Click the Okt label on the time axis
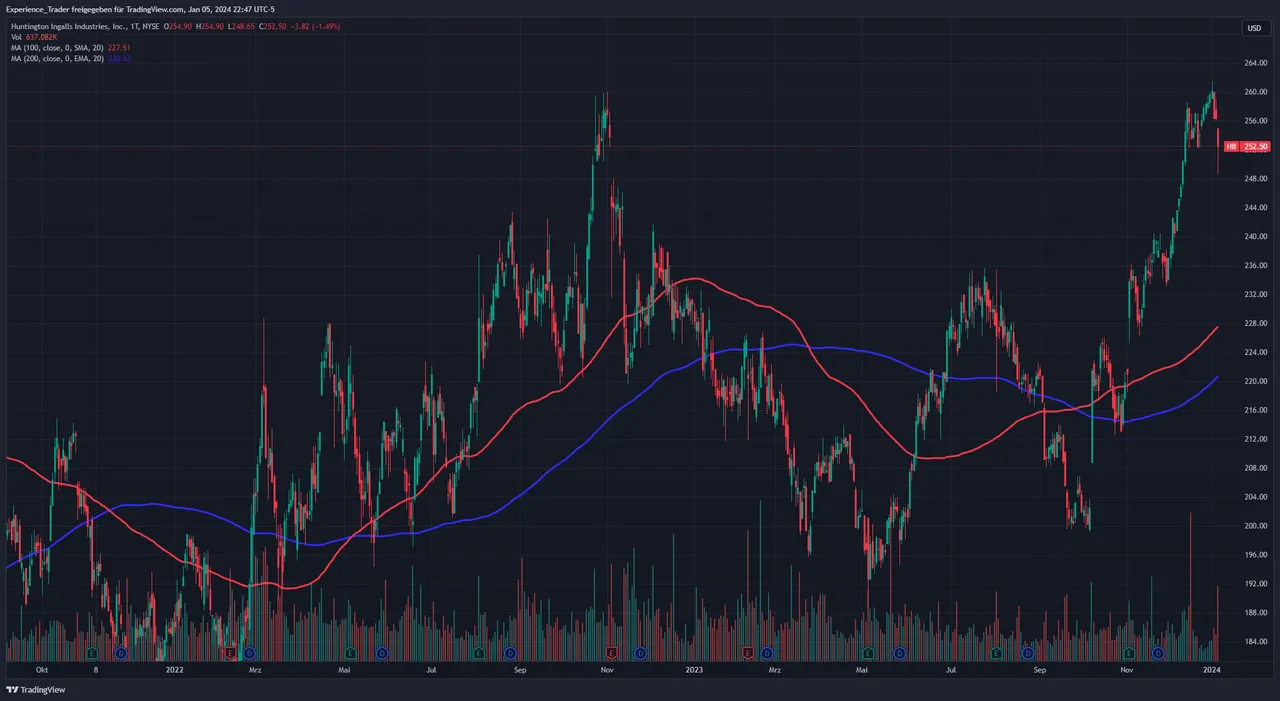This screenshot has width=1280, height=701. click(x=42, y=670)
